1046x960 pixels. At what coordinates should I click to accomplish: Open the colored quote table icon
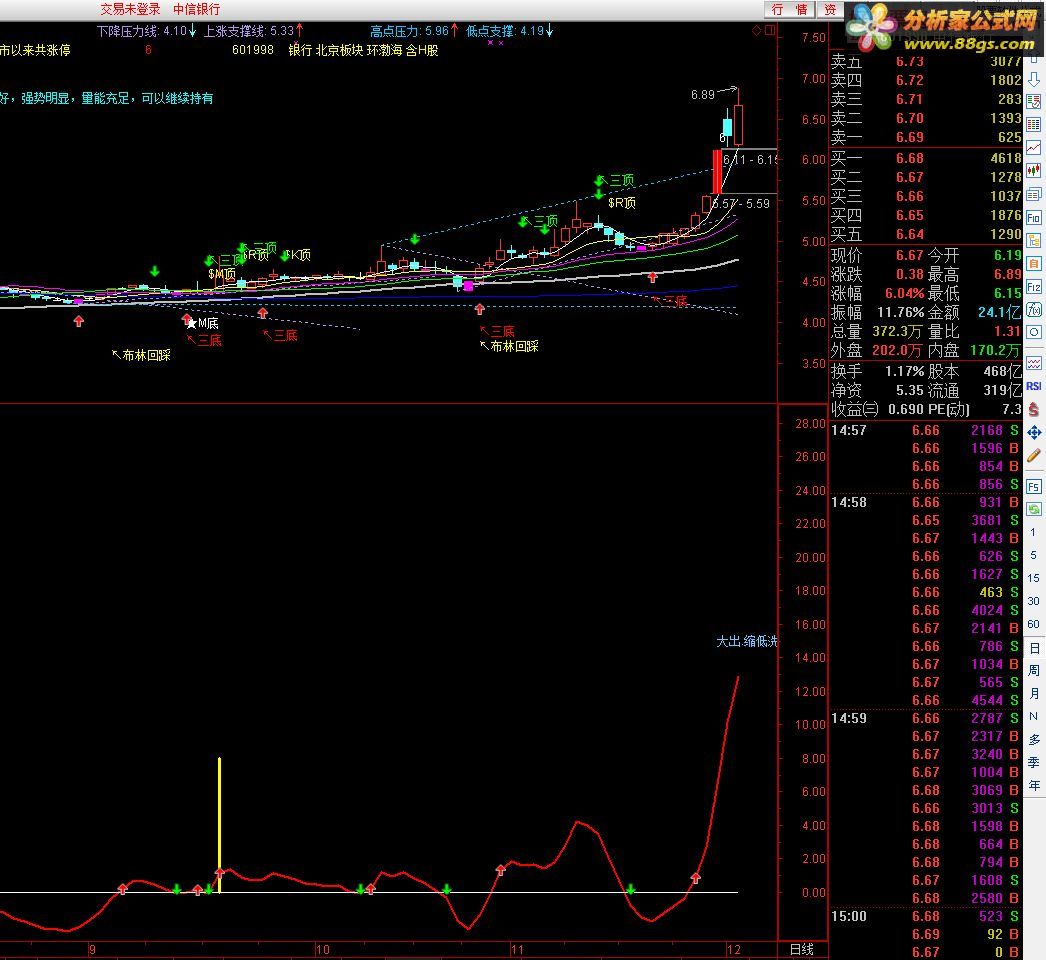coord(1033,125)
